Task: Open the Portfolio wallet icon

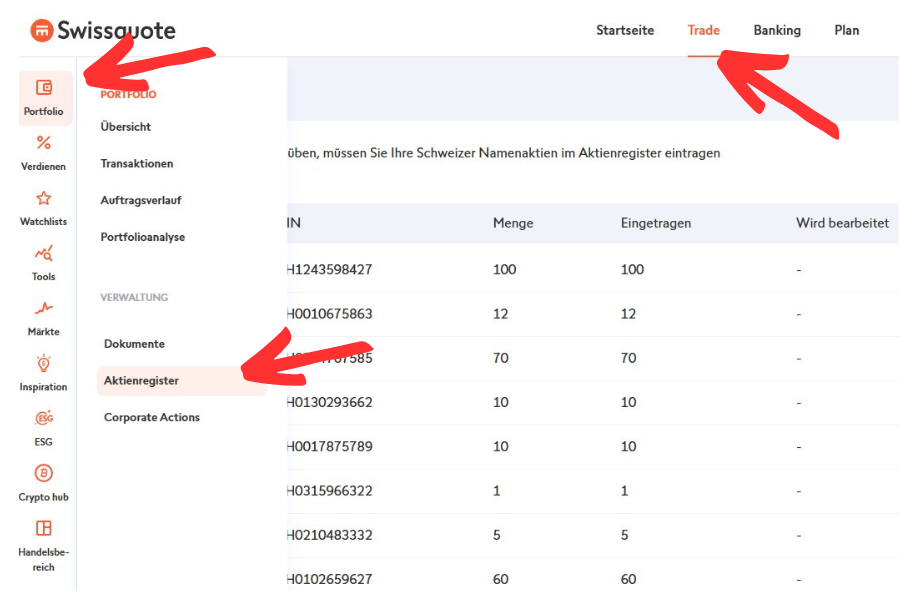Action: coord(44,88)
